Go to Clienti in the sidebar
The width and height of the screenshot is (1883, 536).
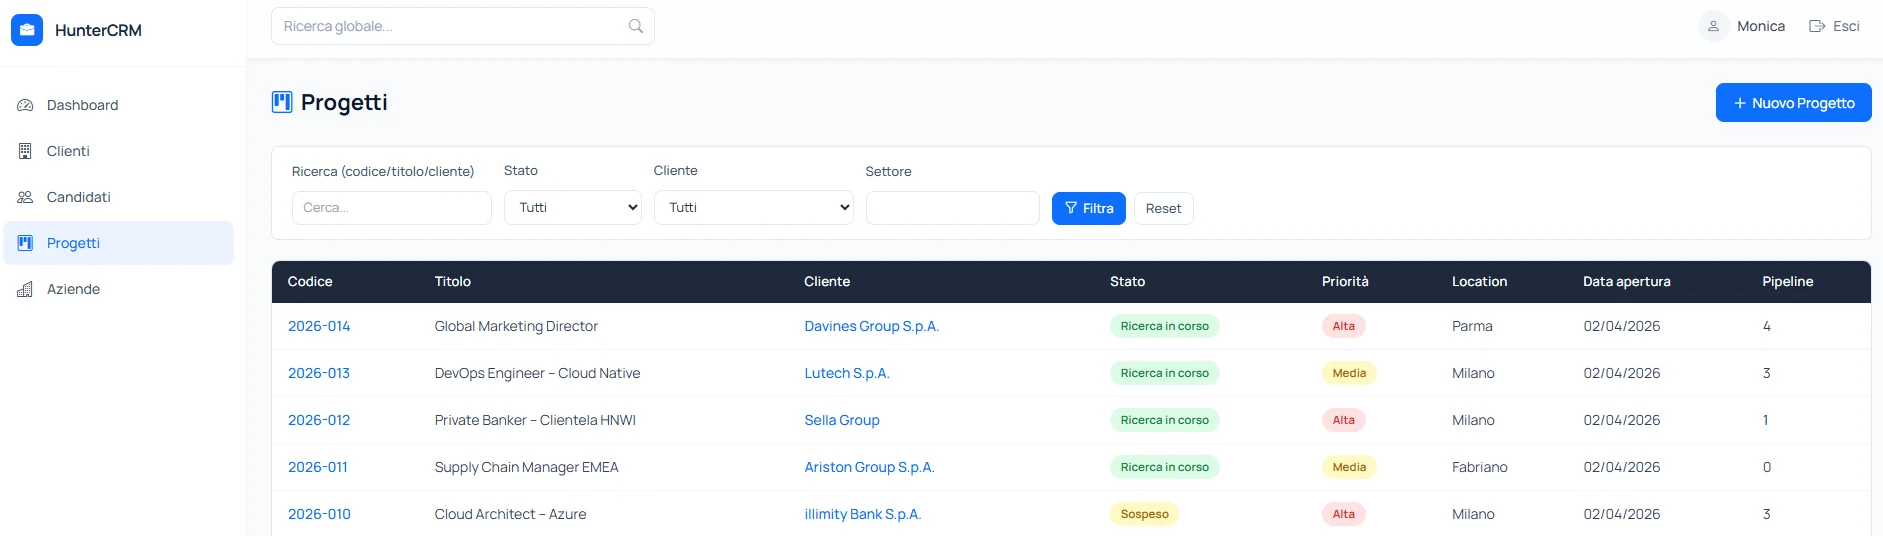point(119,151)
